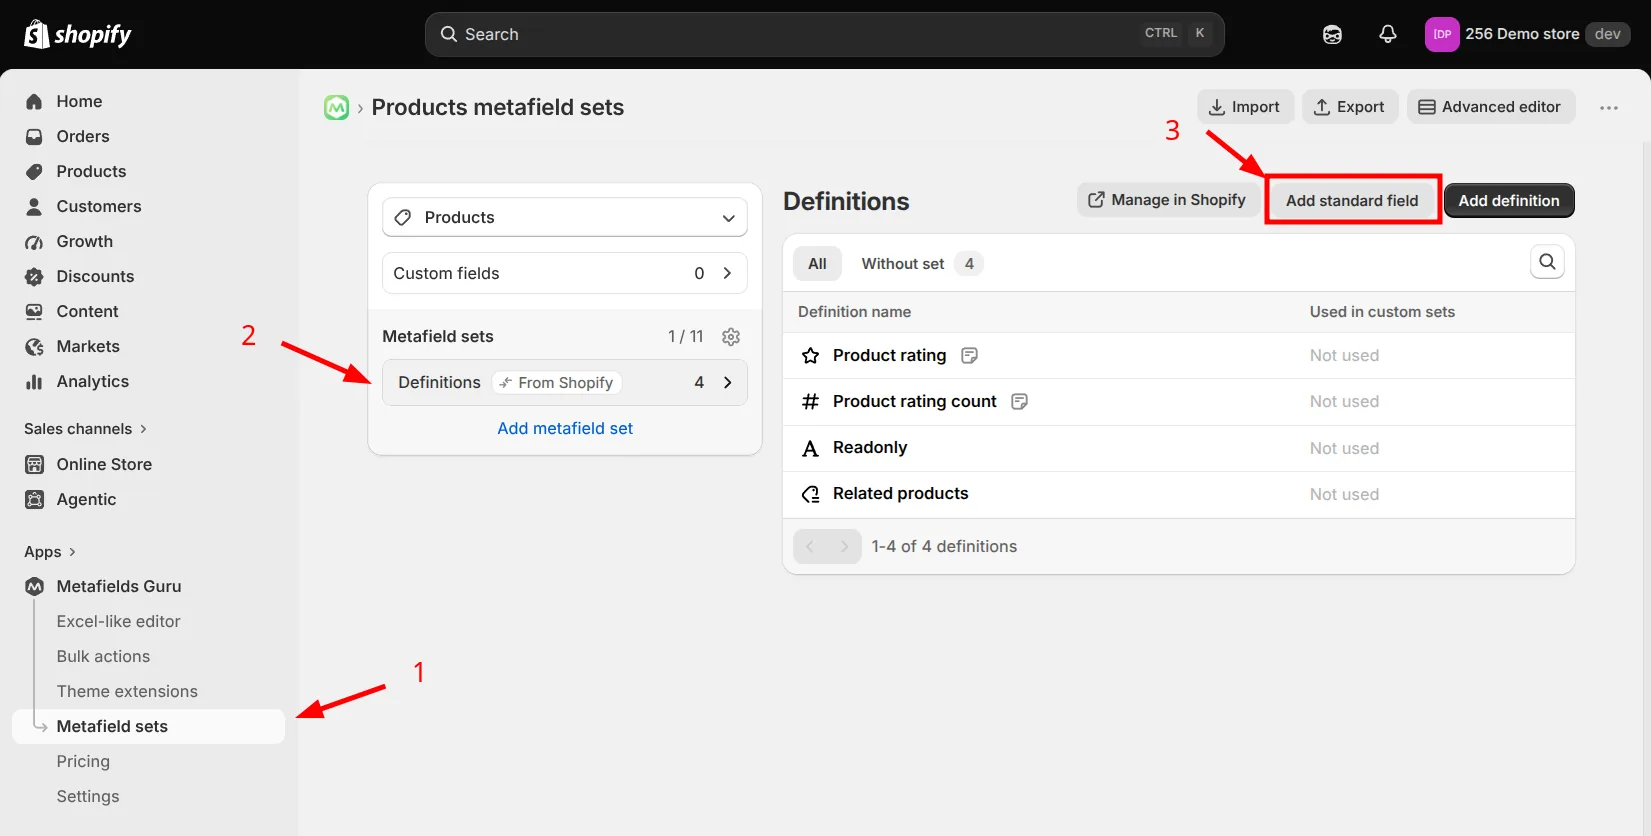
Task: Expand the Apps section
Action: pyautogui.click(x=50, y=551)
